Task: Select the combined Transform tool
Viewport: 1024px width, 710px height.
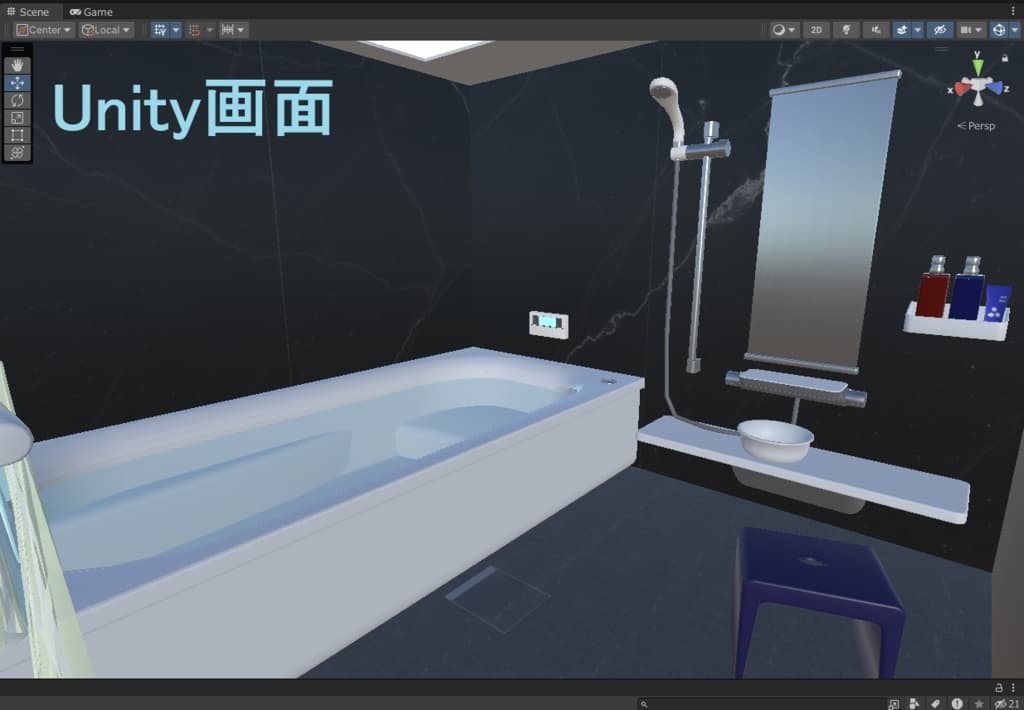Action: [x=17, y=152]
